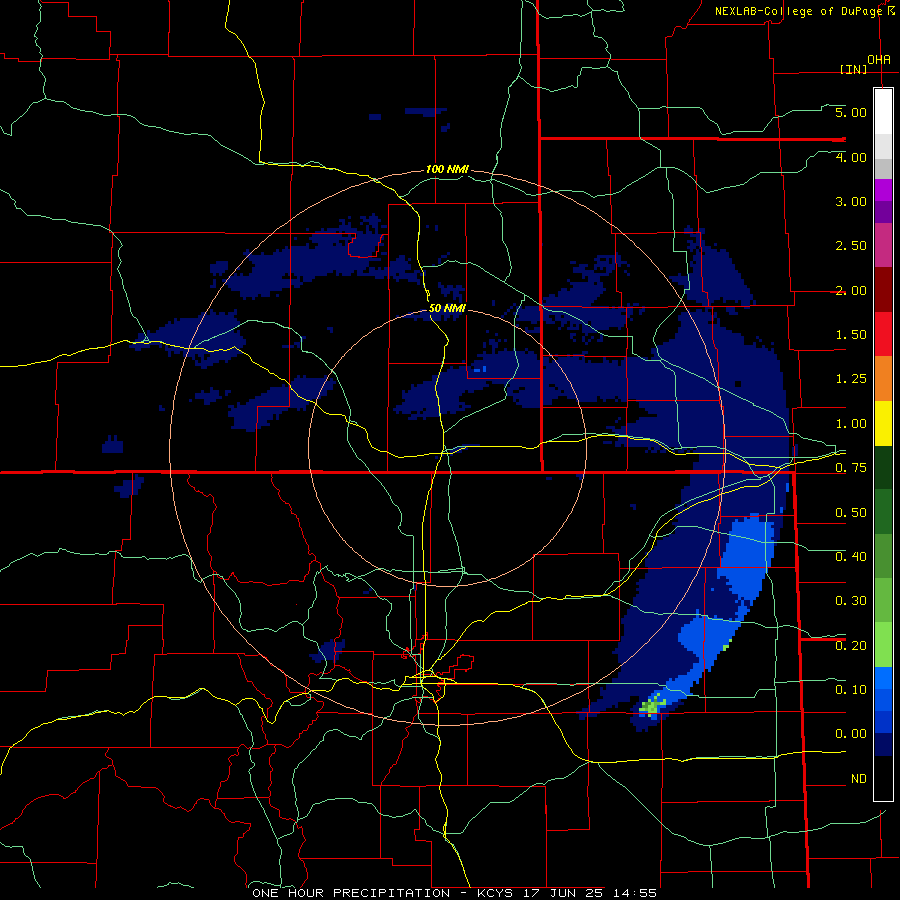Click the 2.00 legend value

click(851, 290)
